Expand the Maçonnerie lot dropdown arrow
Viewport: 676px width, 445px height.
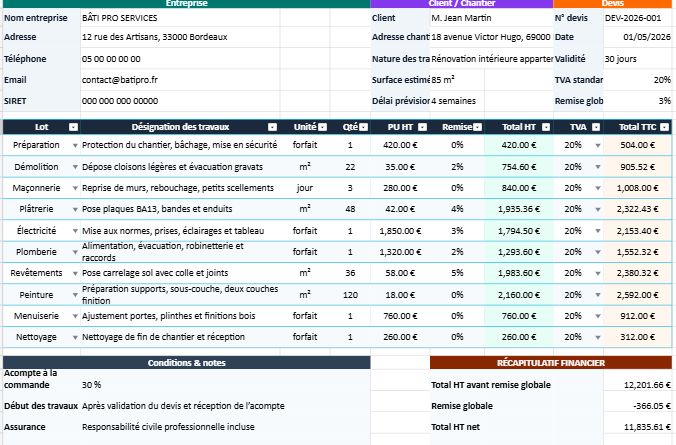coord(75,188)
